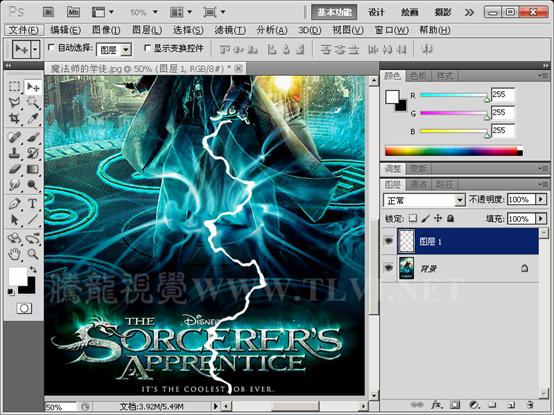The width and height of the screenshot is (554, 415).
Task: Switch to the 色板 tab
Action: [418, 76]
